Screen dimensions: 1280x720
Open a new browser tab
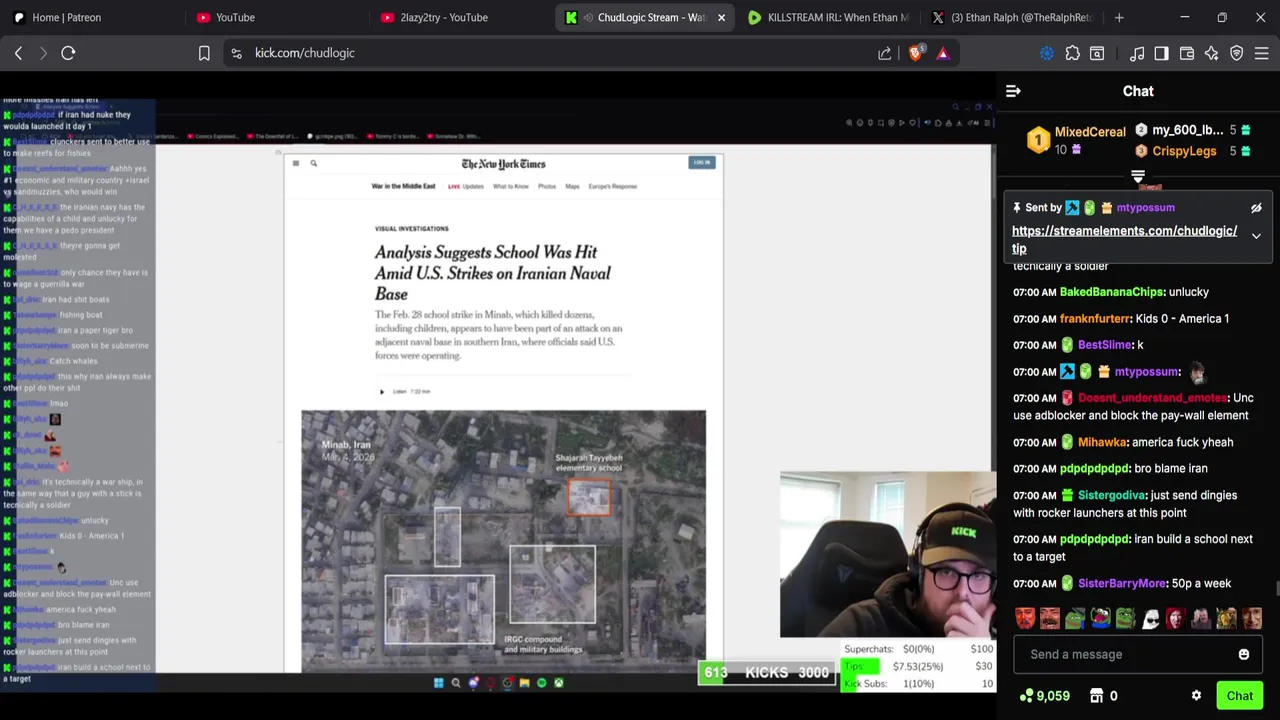click(x=1119, y=17)
